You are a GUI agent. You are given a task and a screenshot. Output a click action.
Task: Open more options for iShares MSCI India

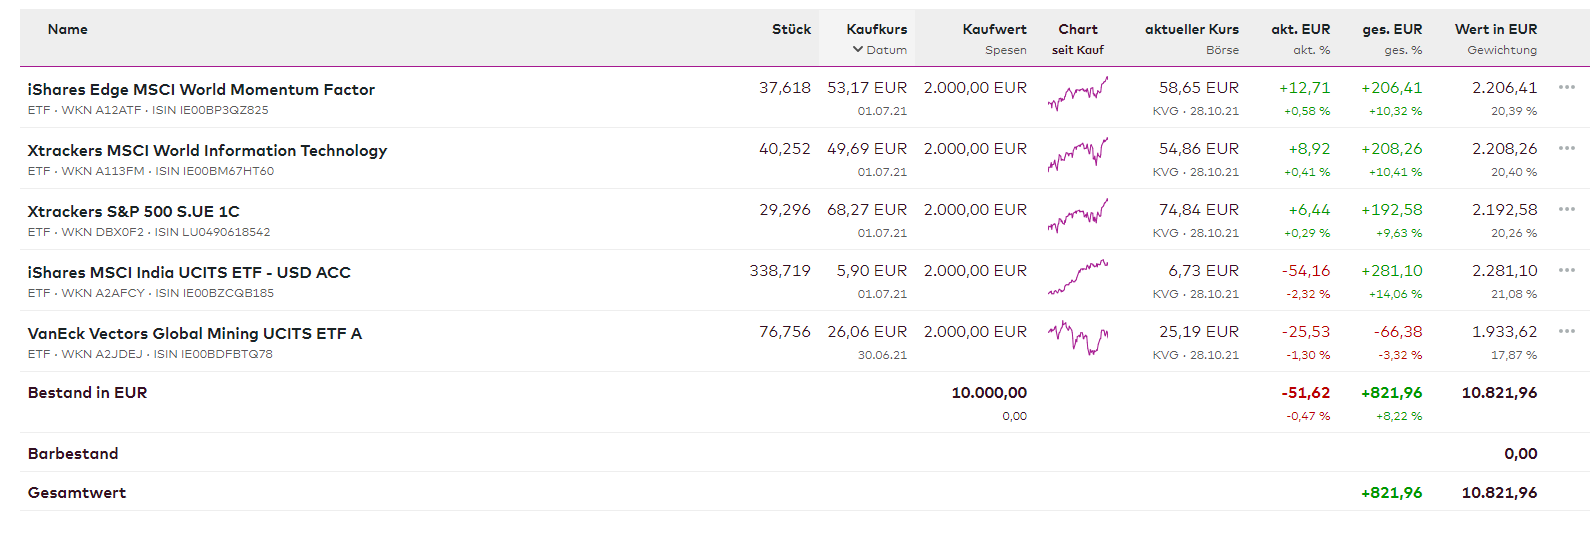(x=1566, y=271)
